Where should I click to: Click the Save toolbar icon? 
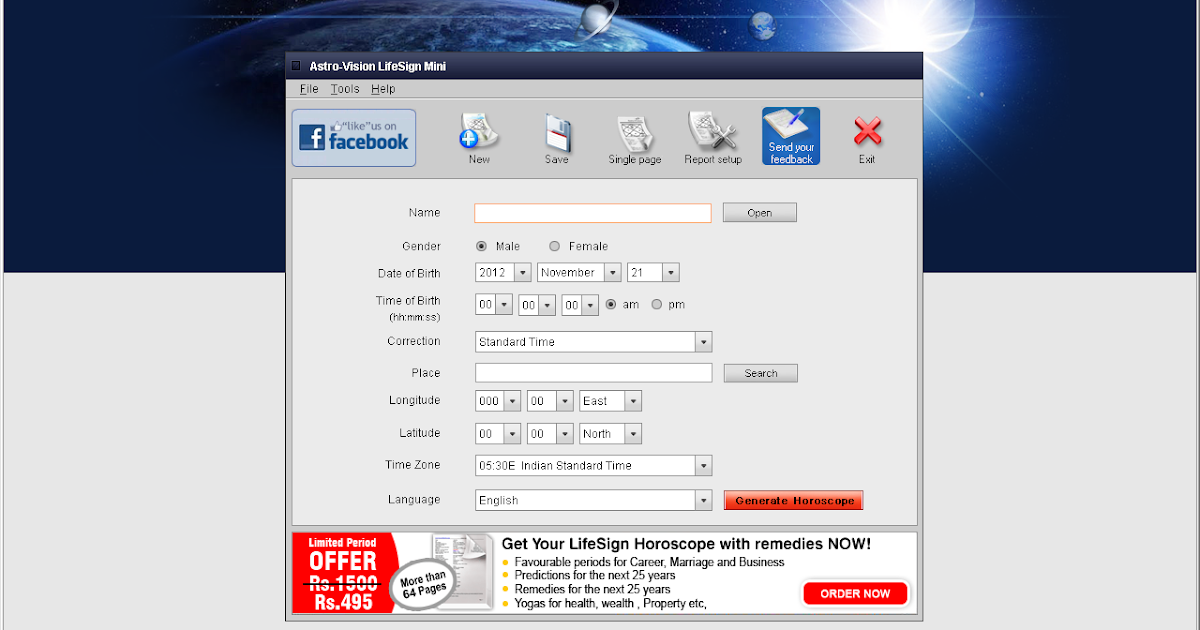[557, 138]
